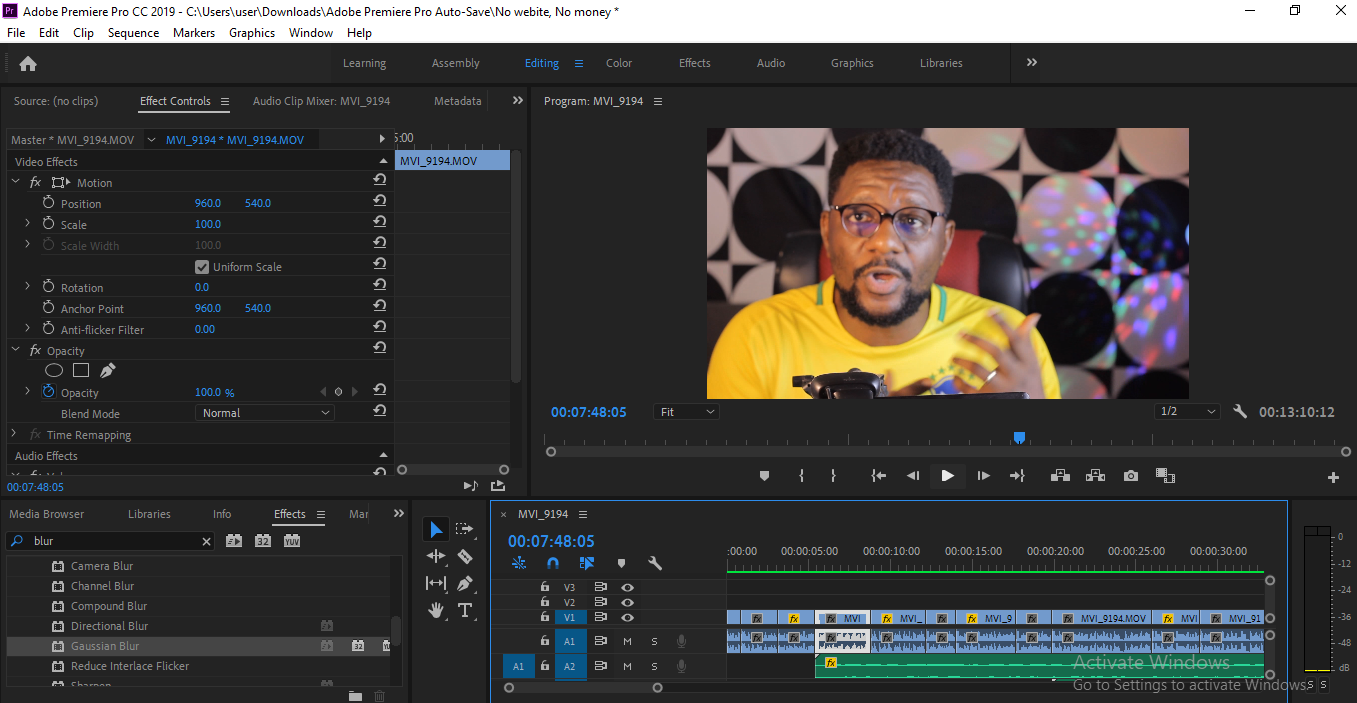Screen dimensions: 1357x703
Task: Click Comparison View icon in Program monitor
Action: [x=1165, y=476]
